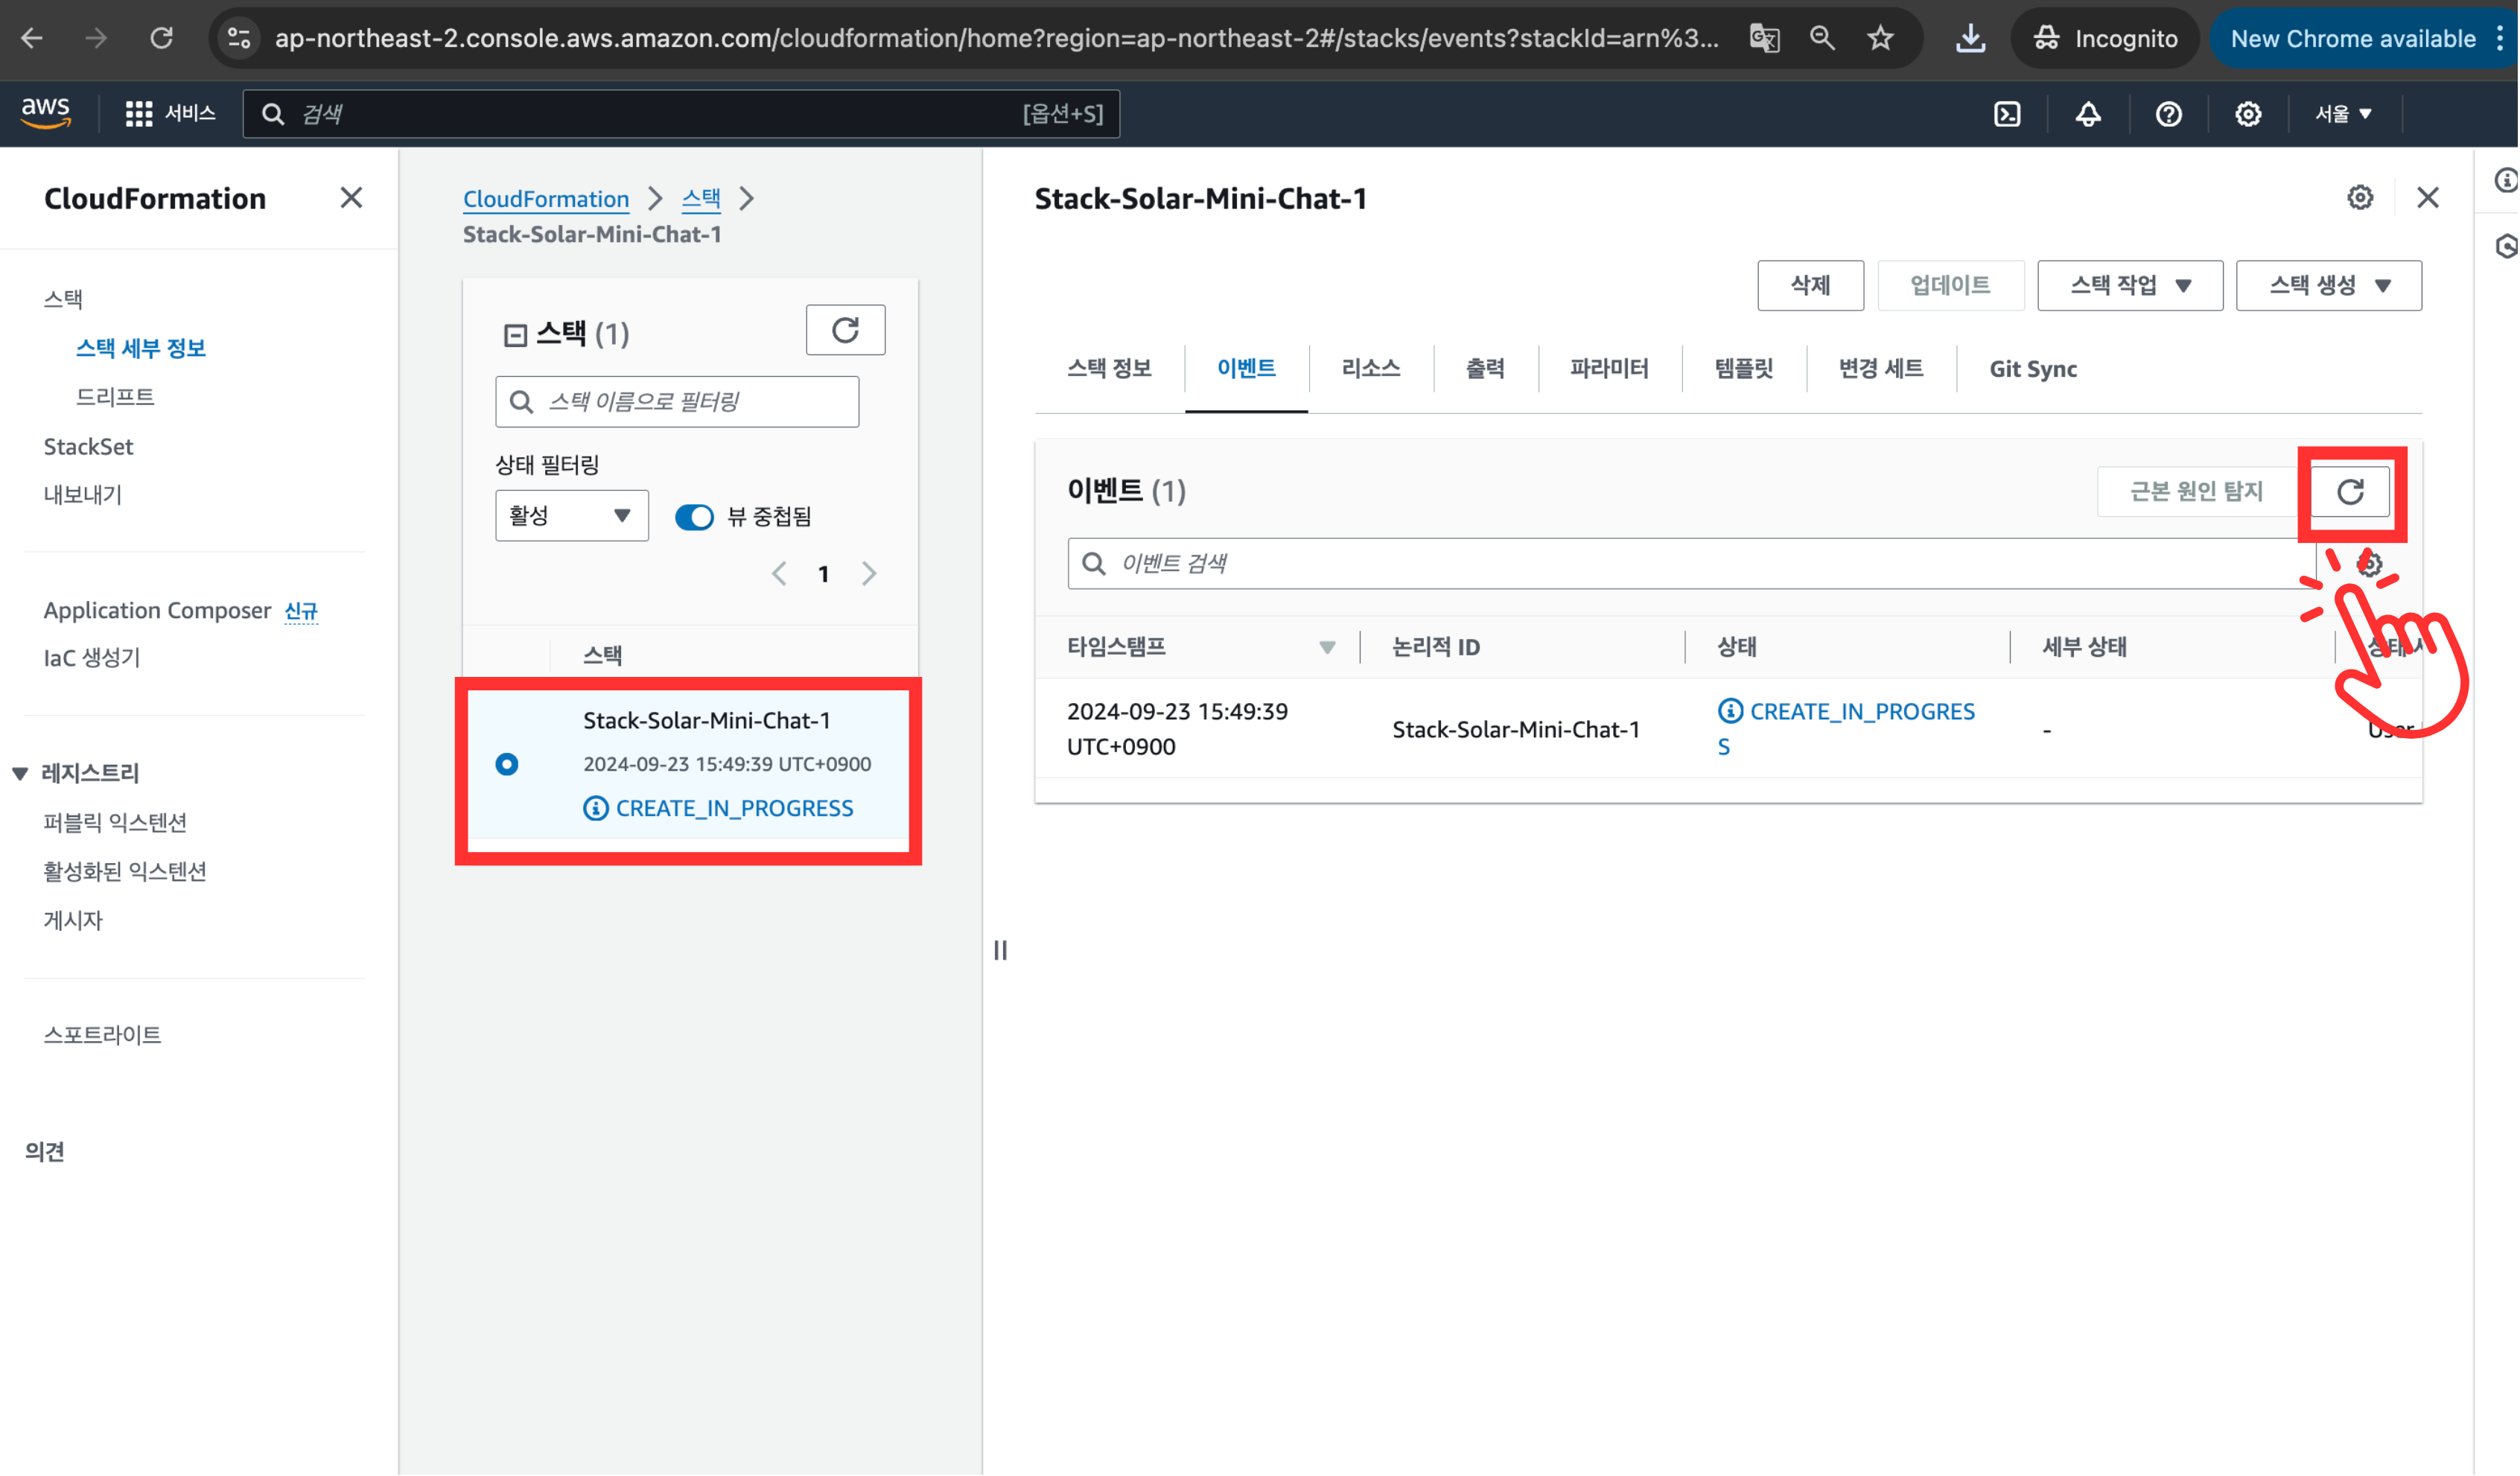Open Chrome downloads icon
2520x1476 pixels.
click(1971, 38)
